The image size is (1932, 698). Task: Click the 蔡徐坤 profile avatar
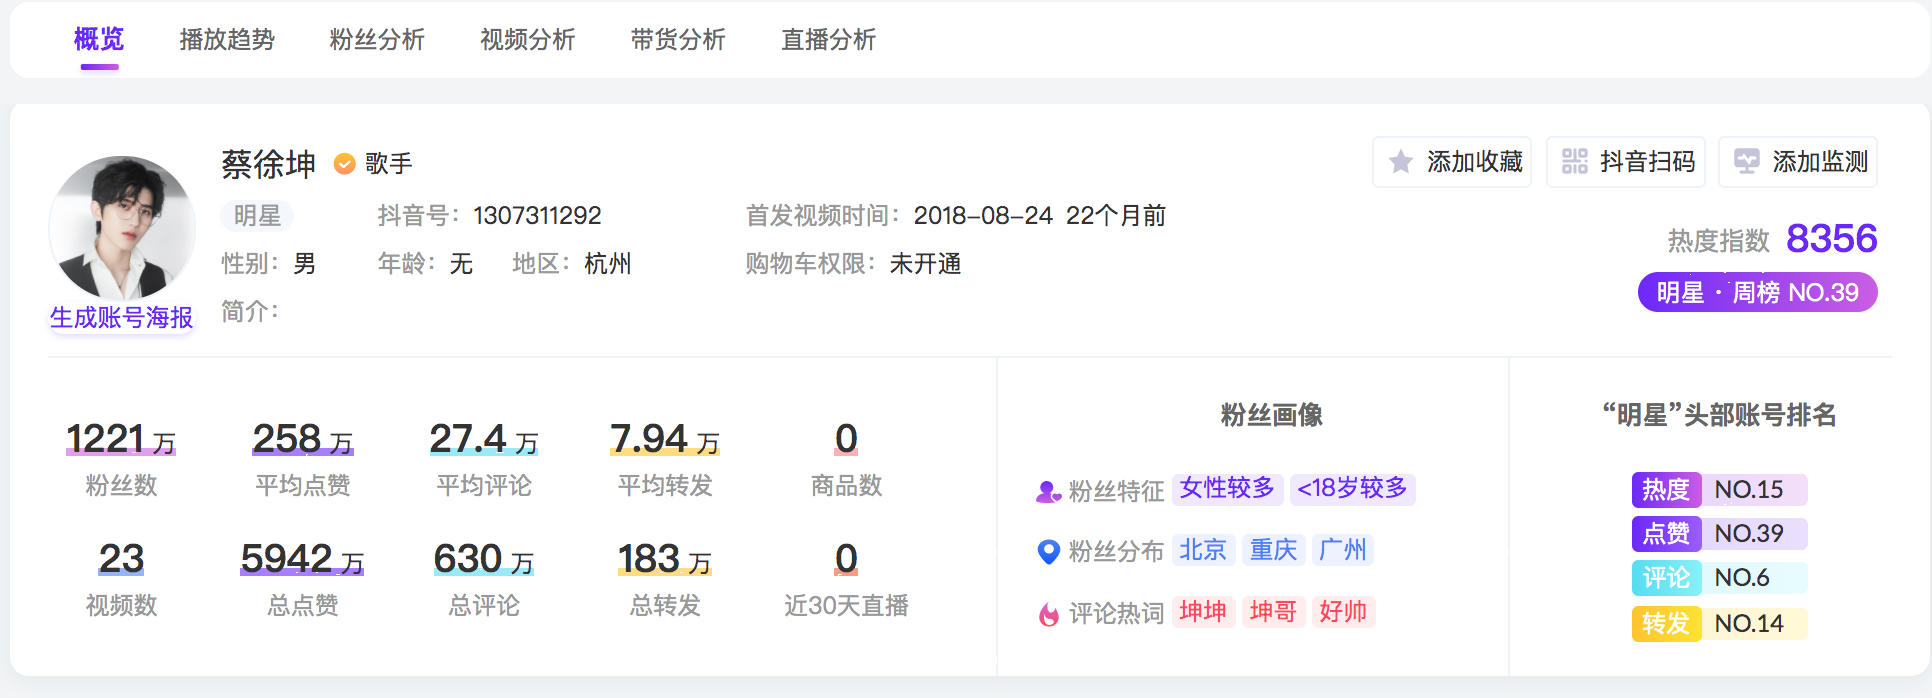click(x=122, y=228)
